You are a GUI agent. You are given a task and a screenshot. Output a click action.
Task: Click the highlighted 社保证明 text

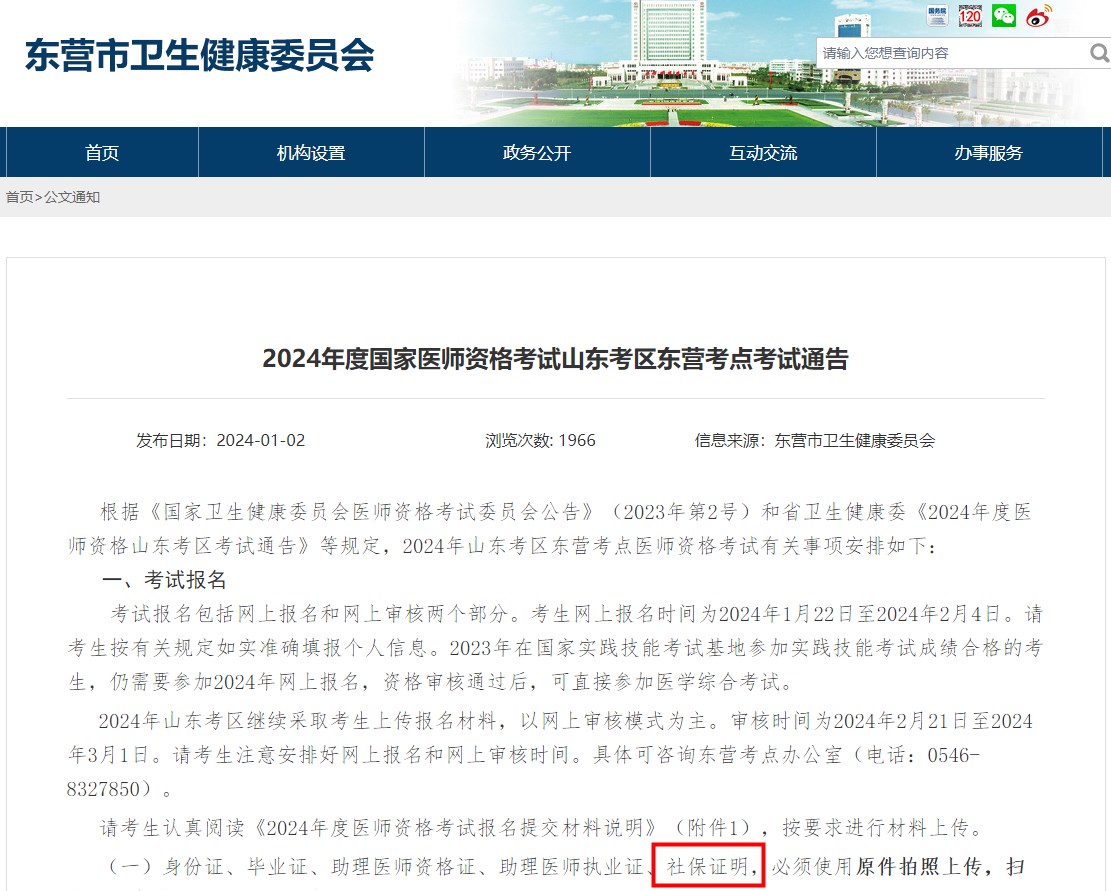point(708,866)
